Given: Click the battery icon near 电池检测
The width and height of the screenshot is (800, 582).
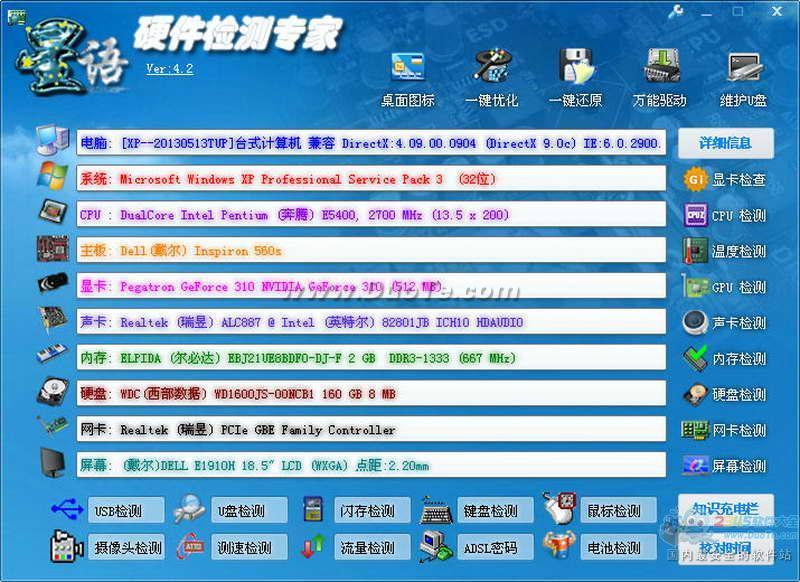Looking at the screenshot, I should coord(560,545).
